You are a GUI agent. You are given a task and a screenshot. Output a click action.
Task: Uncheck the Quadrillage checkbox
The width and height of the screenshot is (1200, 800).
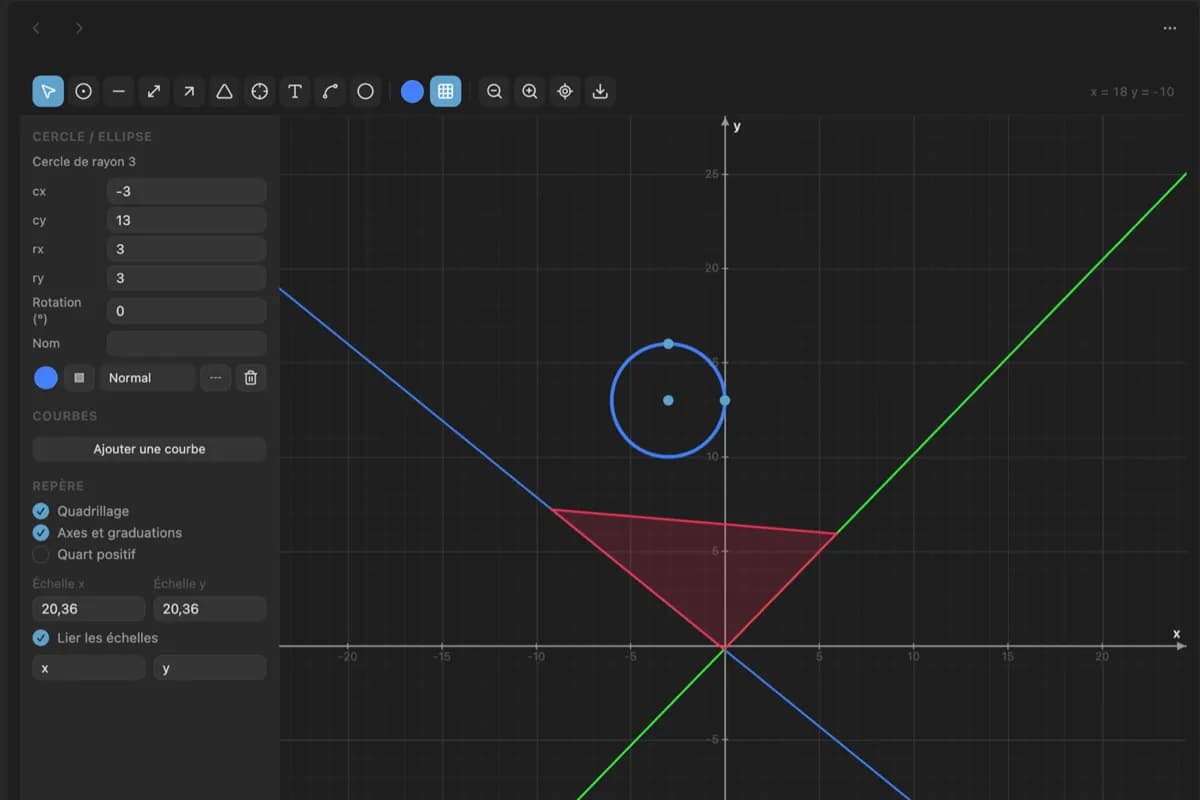41,511
